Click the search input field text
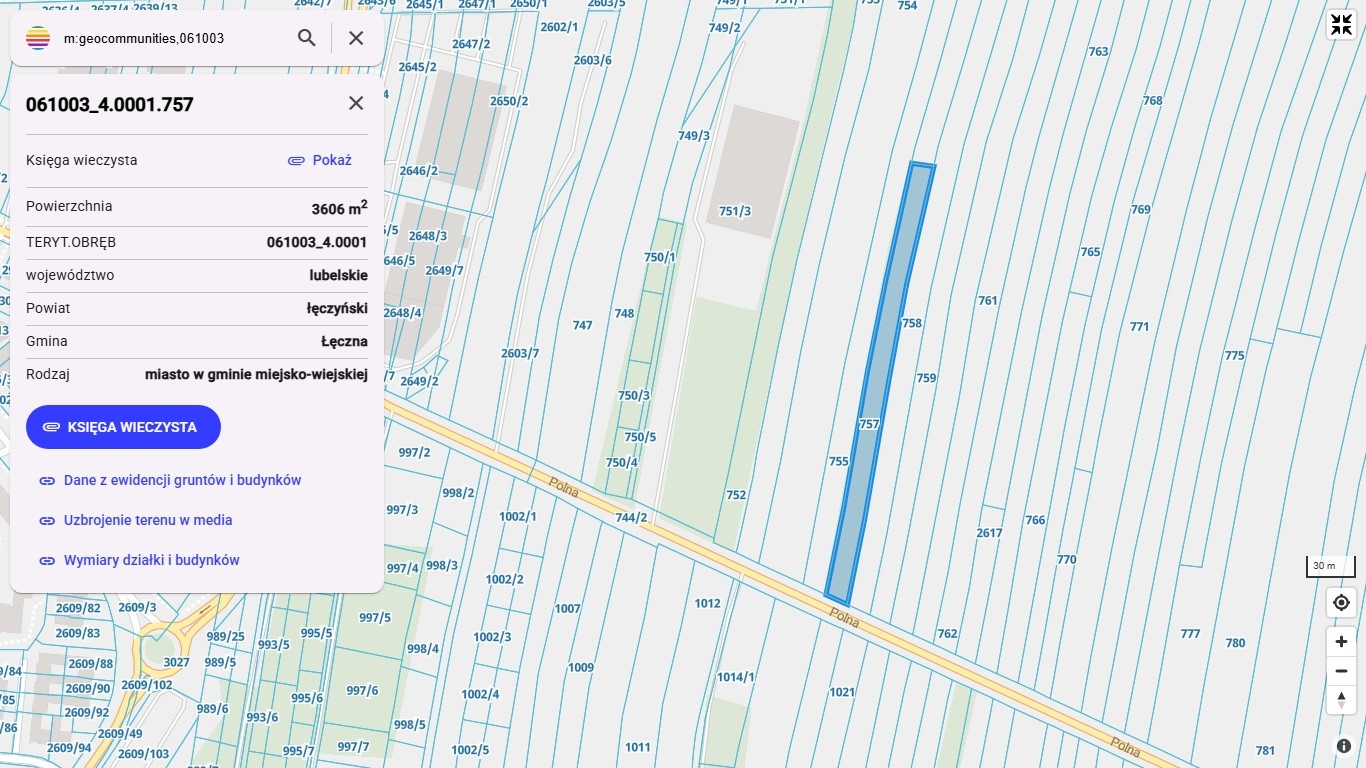 click(160, 38)
